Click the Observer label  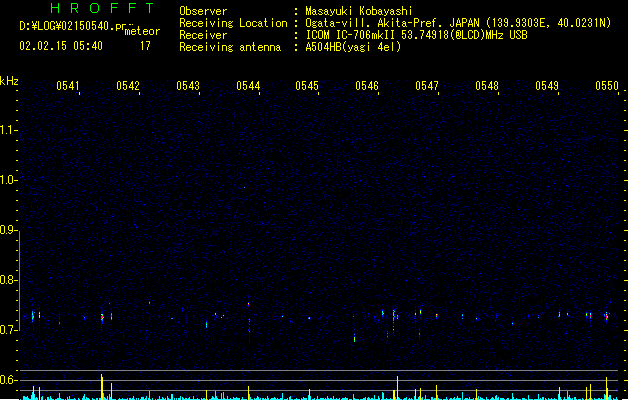pyautogui.click(x=203, y=11)
